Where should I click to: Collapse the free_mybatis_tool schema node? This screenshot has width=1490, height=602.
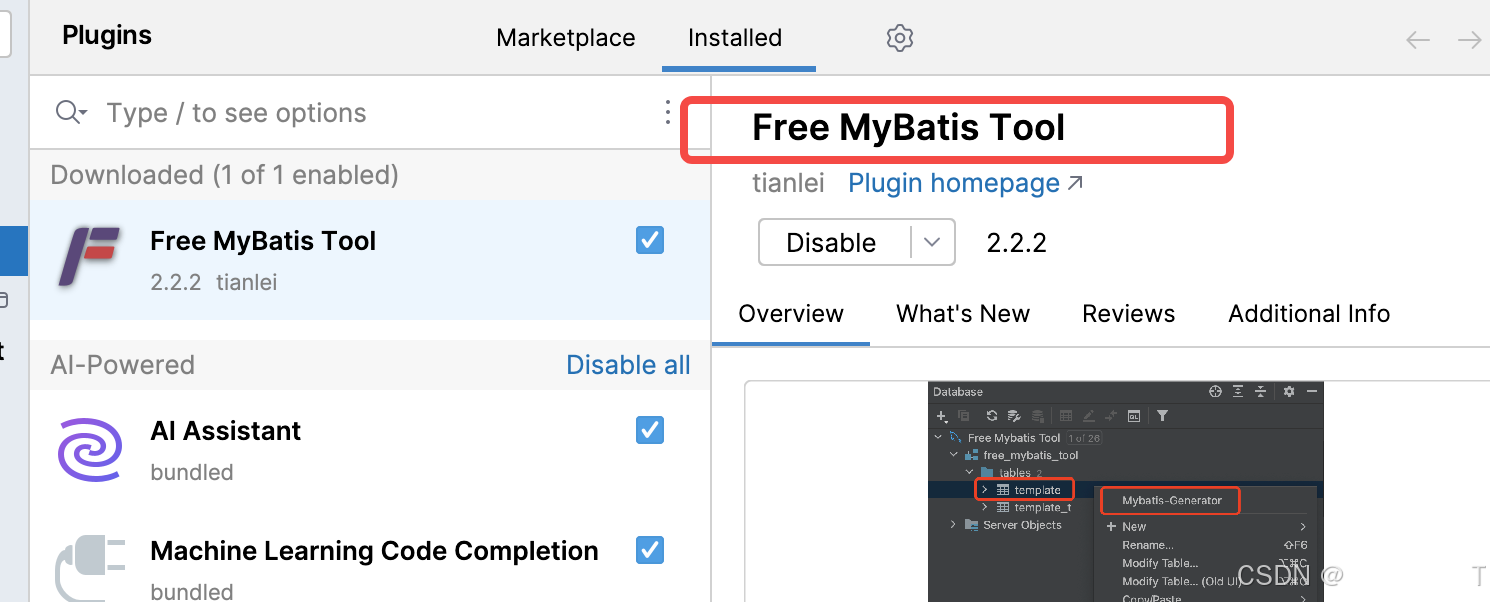click(952, 455)
